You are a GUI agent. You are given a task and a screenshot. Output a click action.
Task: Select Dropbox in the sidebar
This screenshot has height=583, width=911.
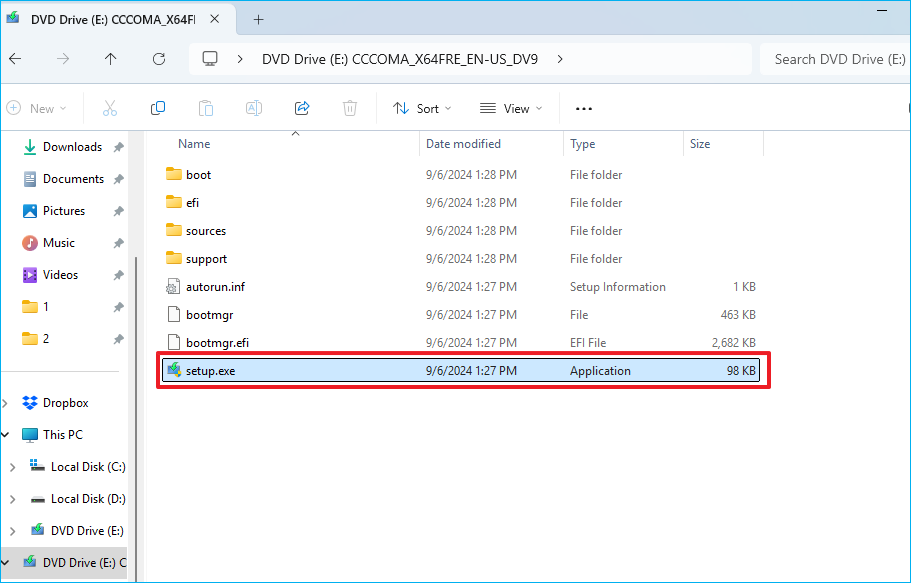(66, 403)
